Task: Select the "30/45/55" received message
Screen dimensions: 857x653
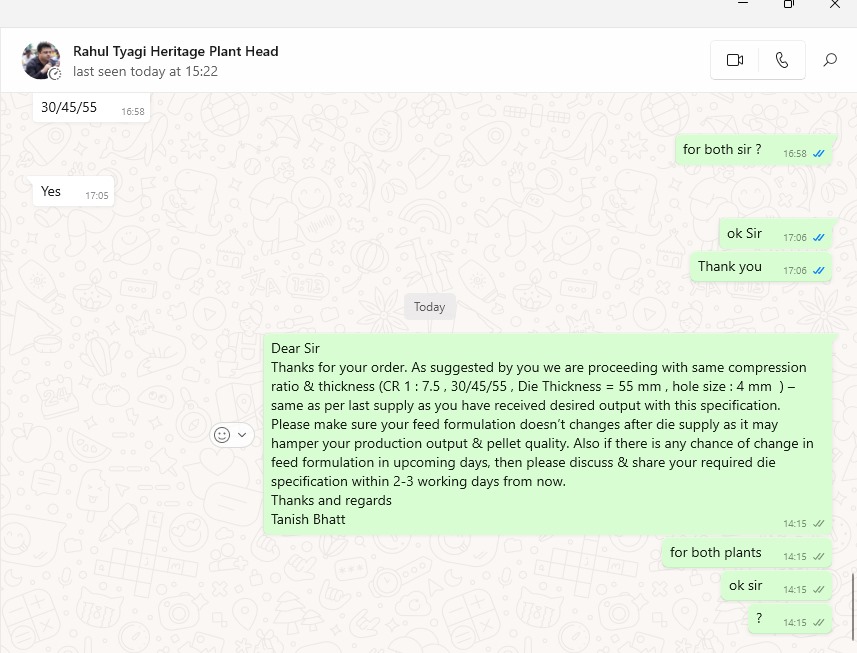Action: pos(70,108)
